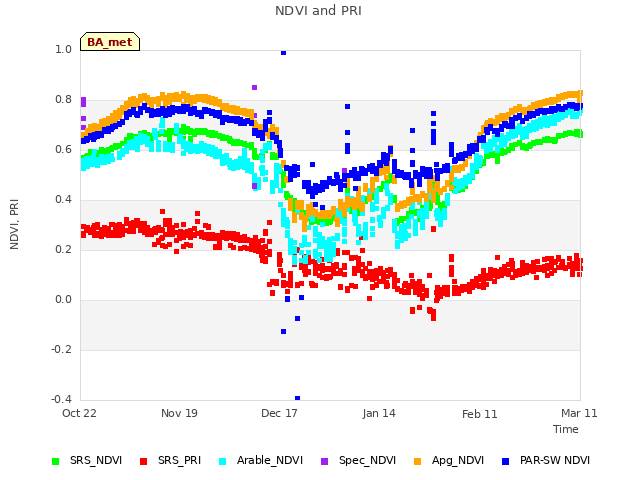This screenshot has width=640, height=480.
Task: Click the -0.4 y-axis tick label
Action: pyautogui.click(x=61, y=399)
